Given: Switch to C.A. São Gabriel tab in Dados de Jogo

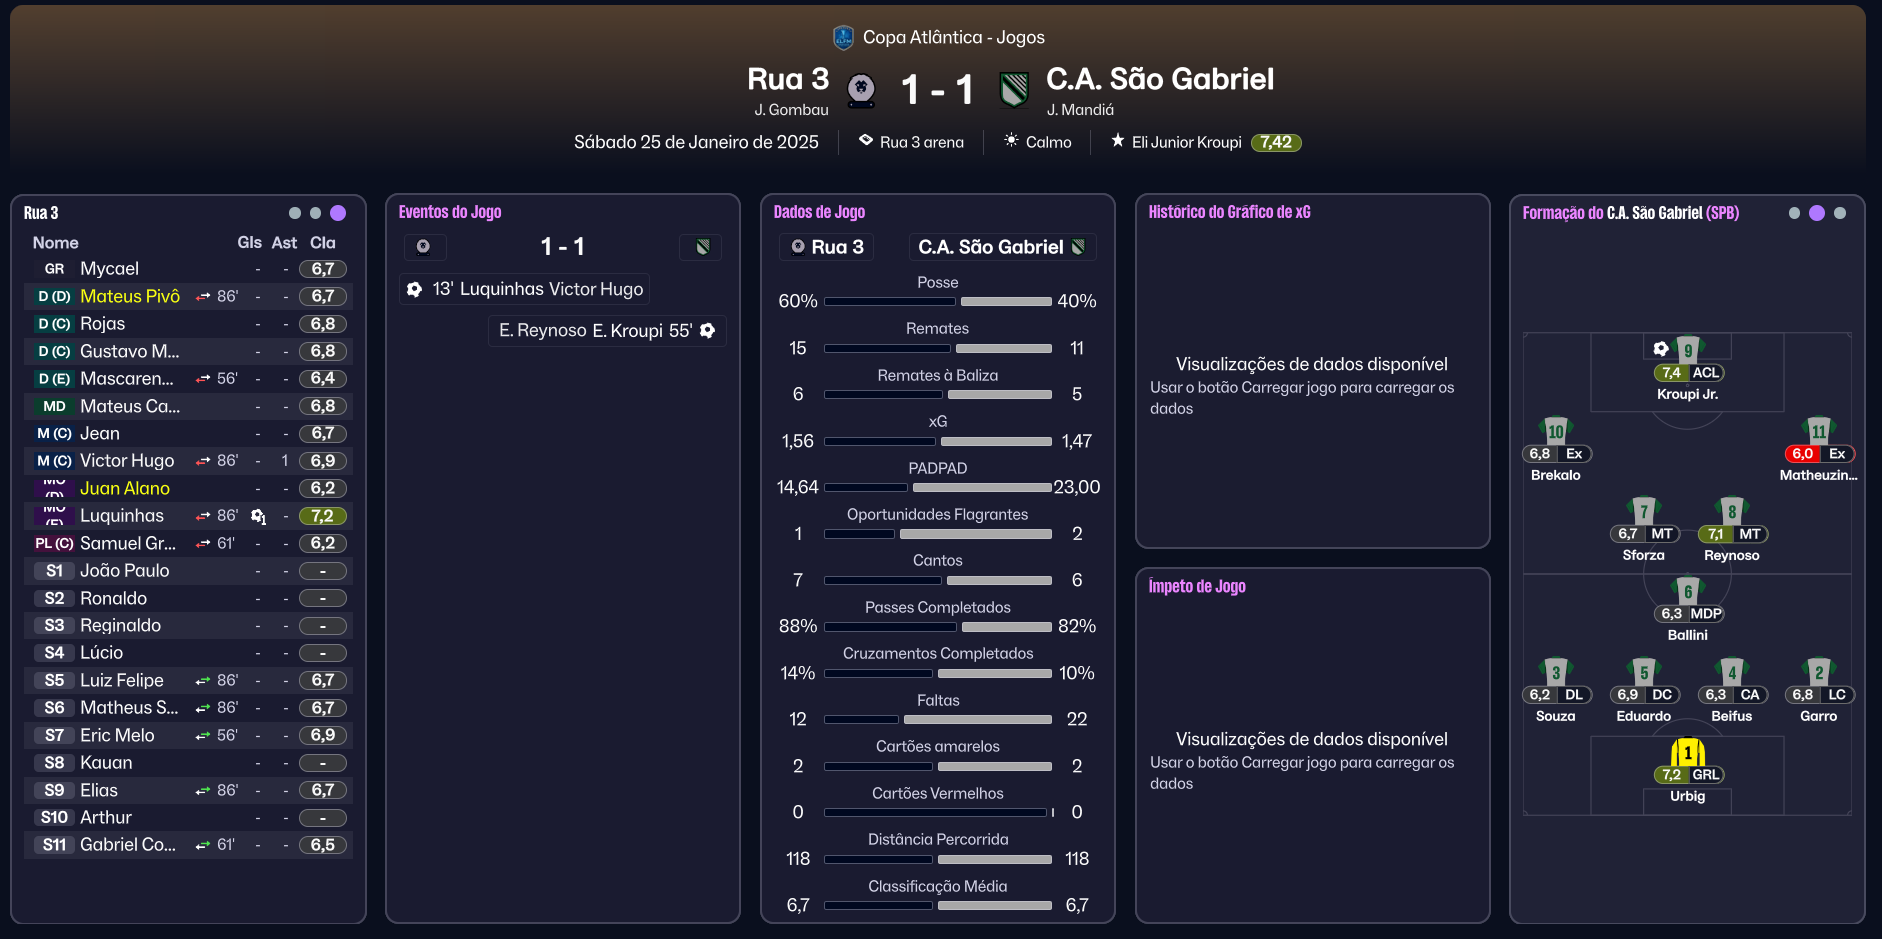Looking at the screenshot, I should 1001,247.
